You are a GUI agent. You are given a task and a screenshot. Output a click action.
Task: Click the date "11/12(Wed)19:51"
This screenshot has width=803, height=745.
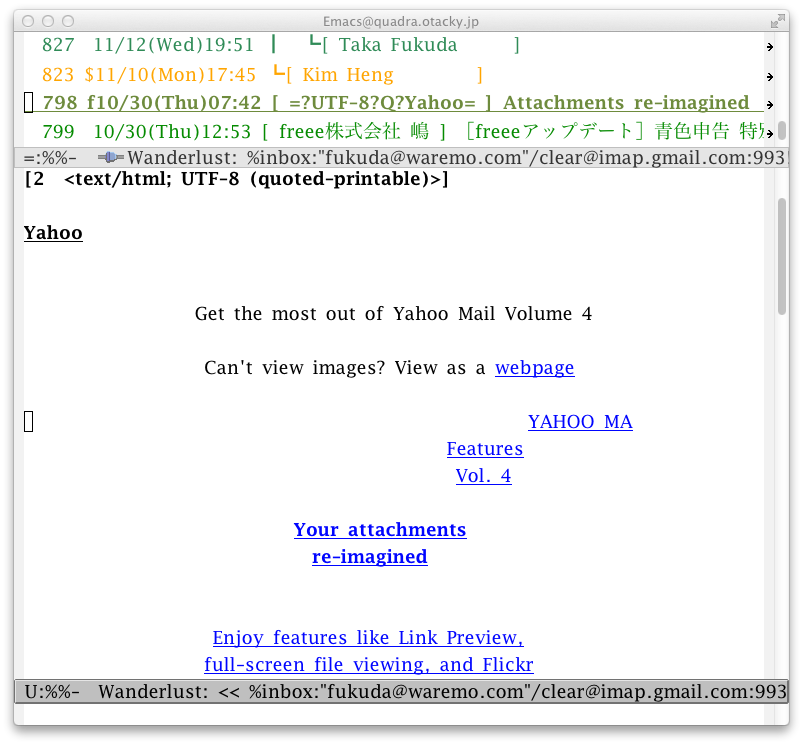click(174, 45)
